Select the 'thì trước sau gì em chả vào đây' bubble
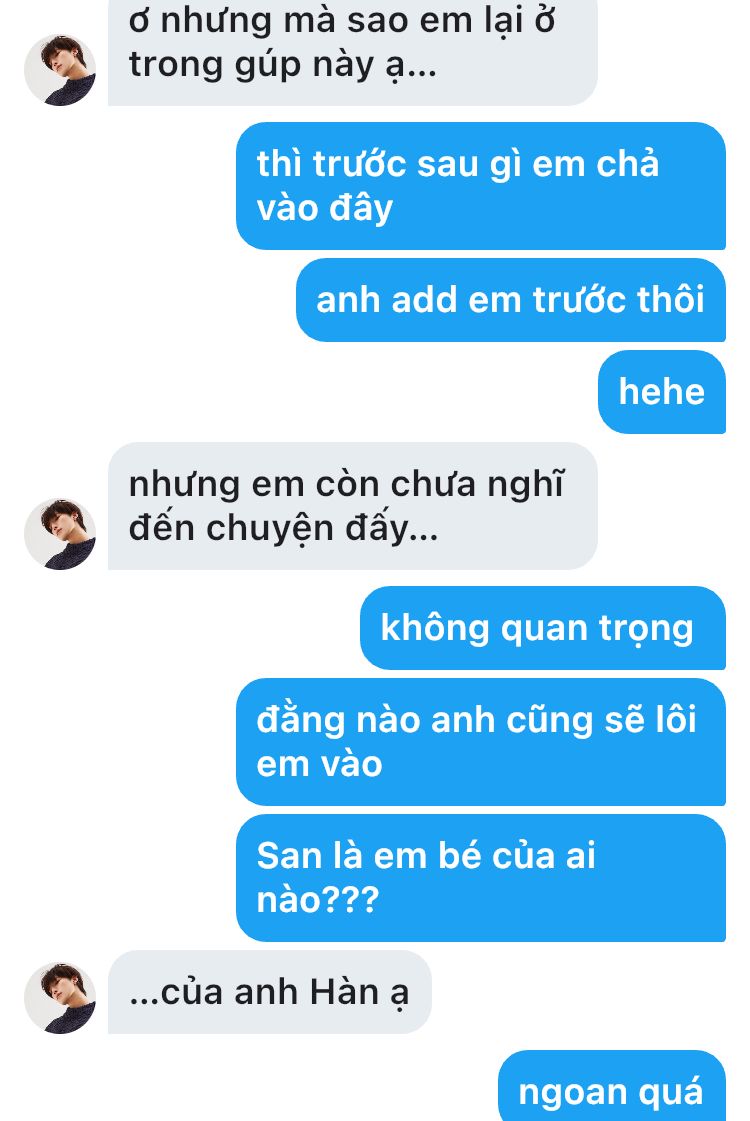Viewport: 750px width, 1121px height. pos(480,186)
